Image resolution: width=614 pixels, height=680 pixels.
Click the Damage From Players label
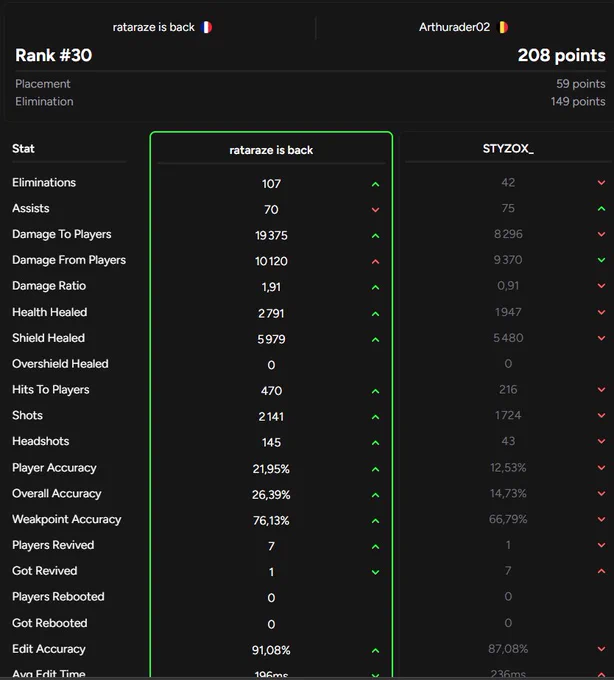click(x=69, y=260)
